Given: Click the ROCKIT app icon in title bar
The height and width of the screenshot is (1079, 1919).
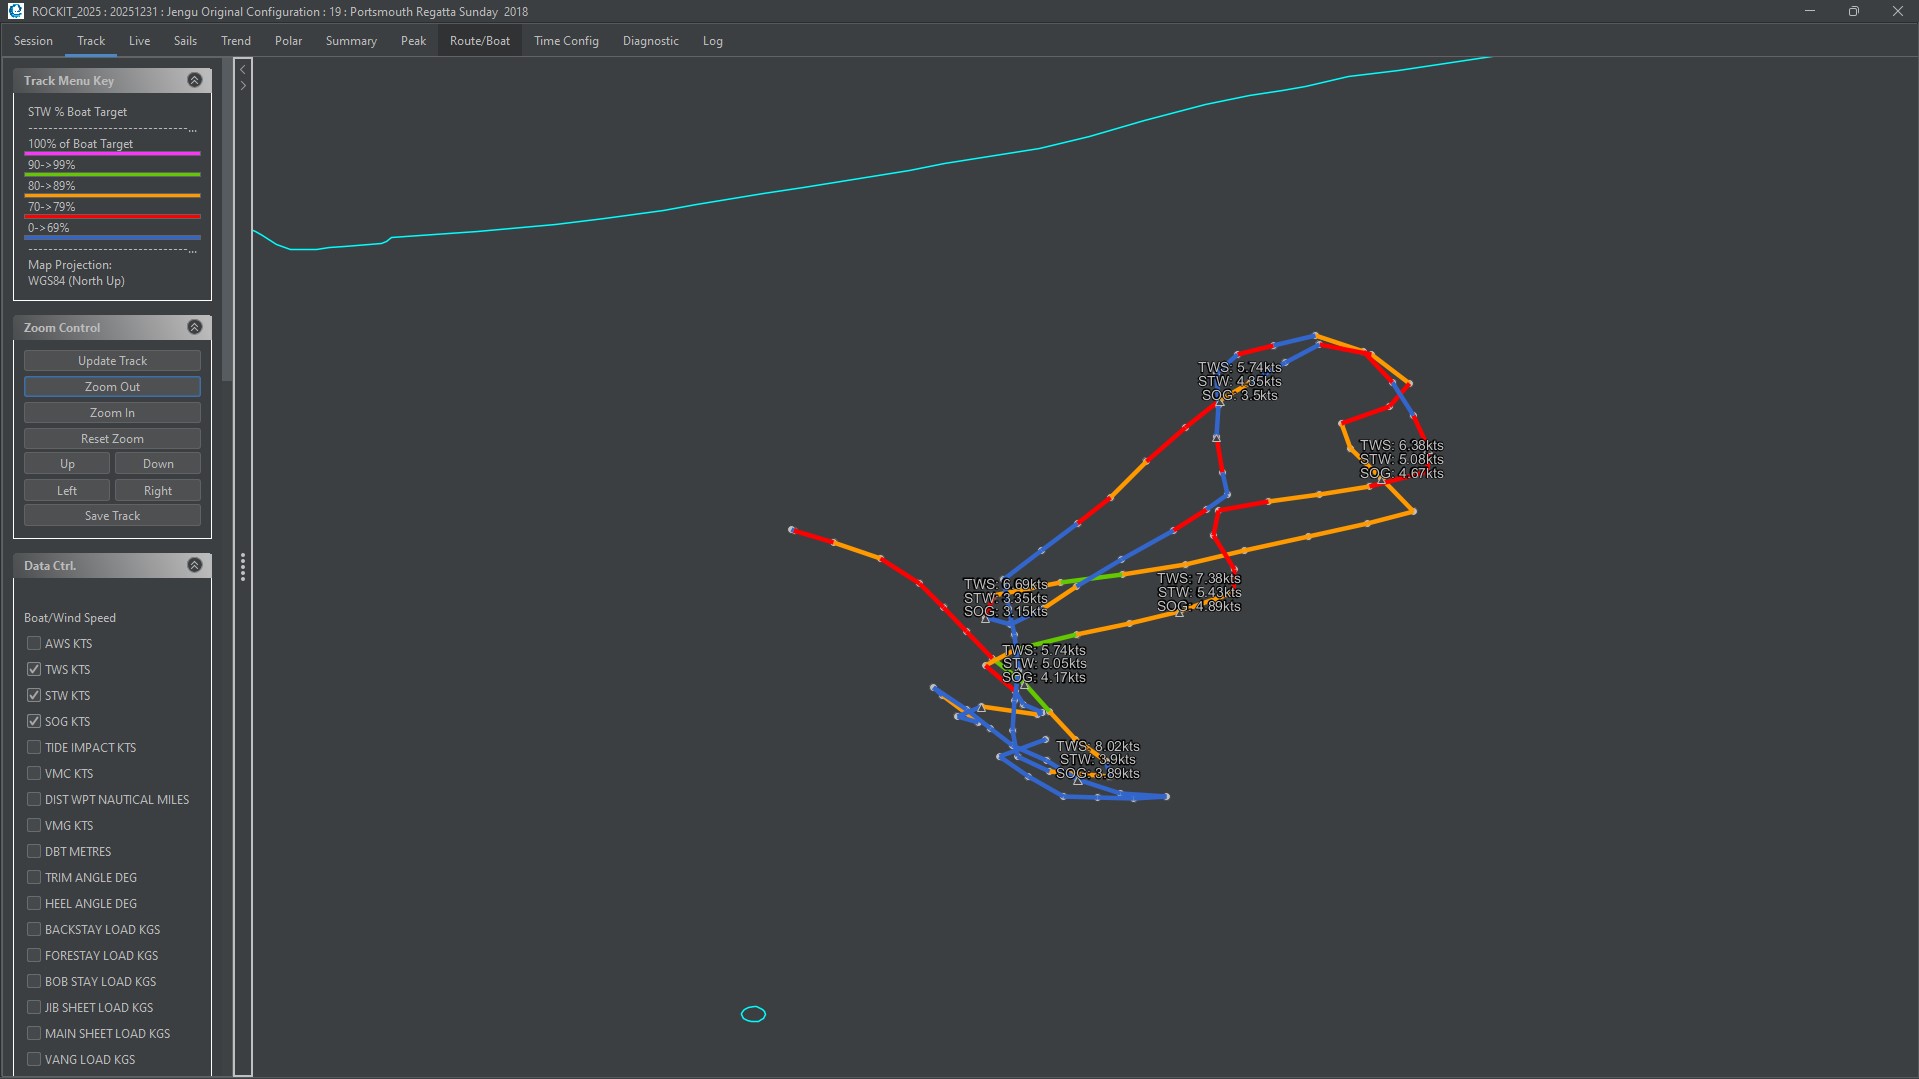Looking at the screenshot, I should tap(15, 11).
